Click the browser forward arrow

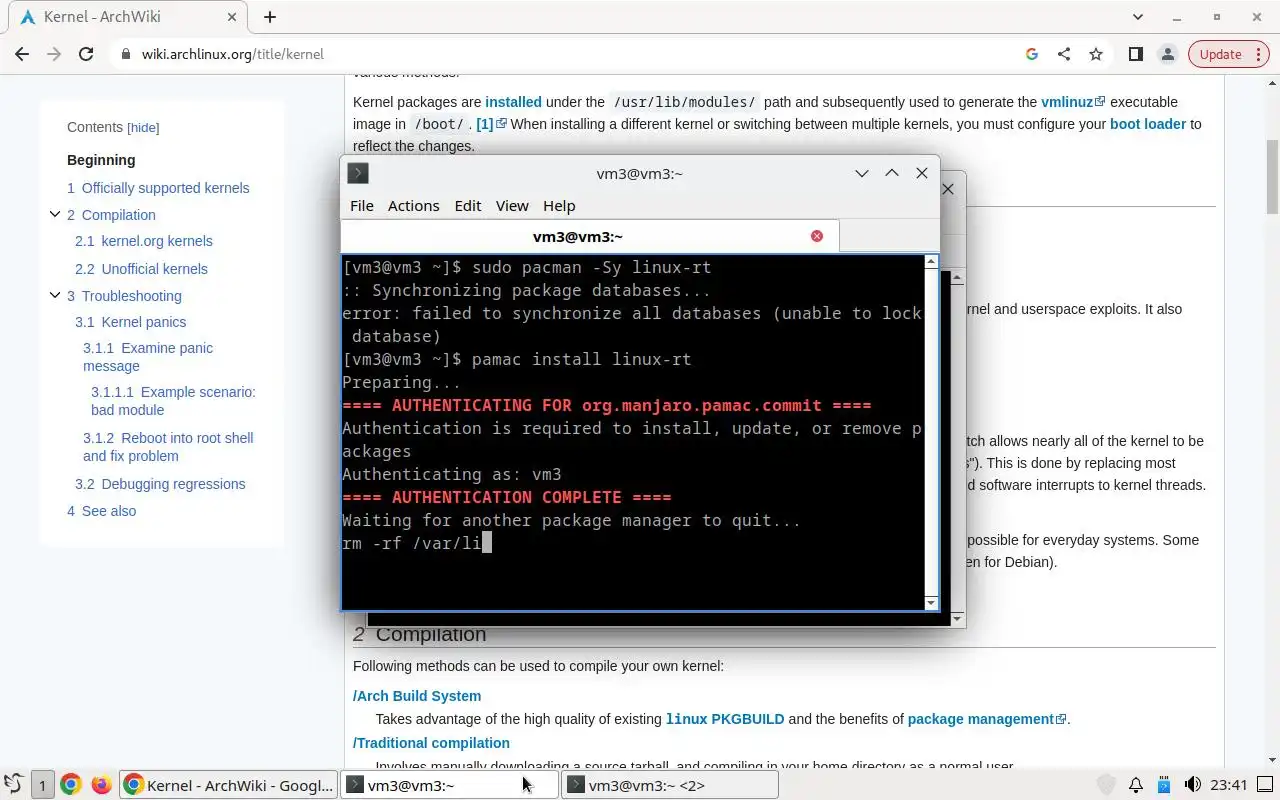(x=54, y=54)
